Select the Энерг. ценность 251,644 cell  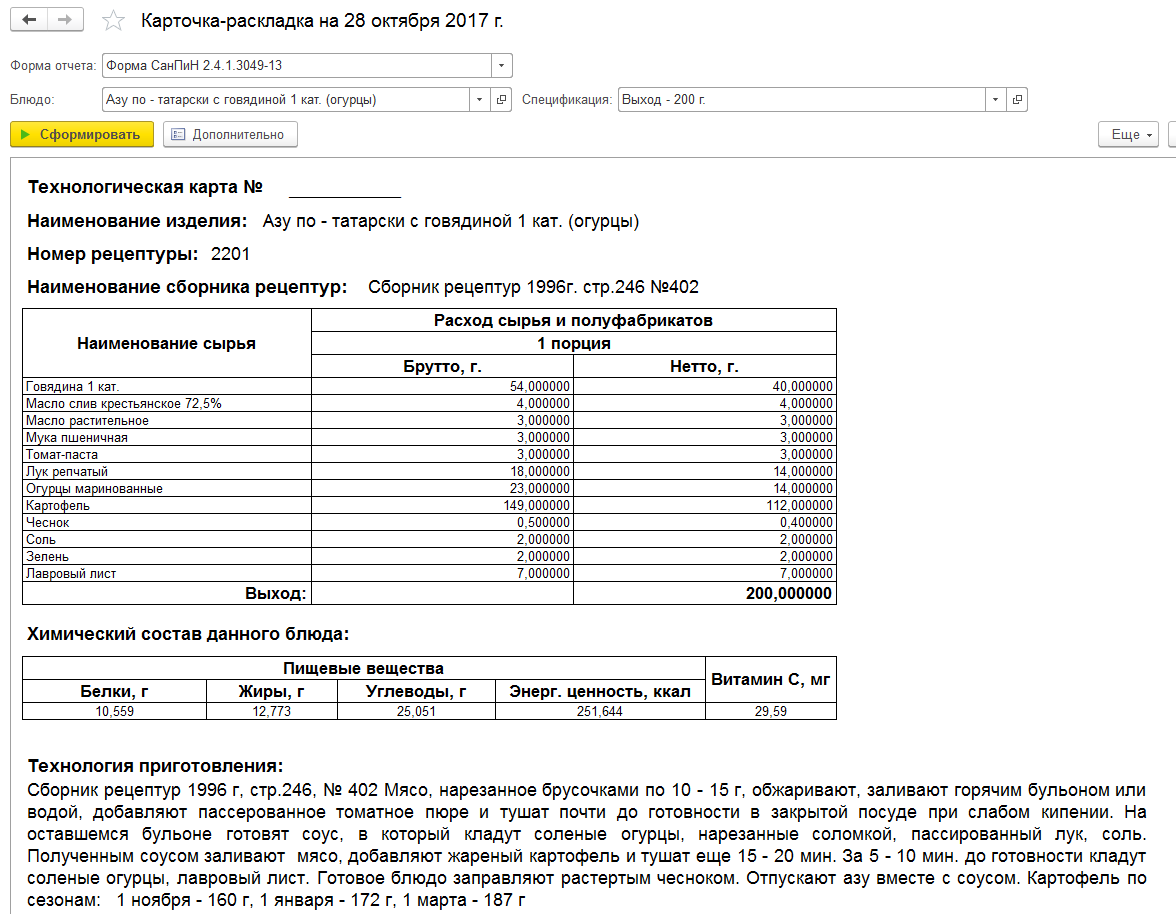(x=600, y=711)
